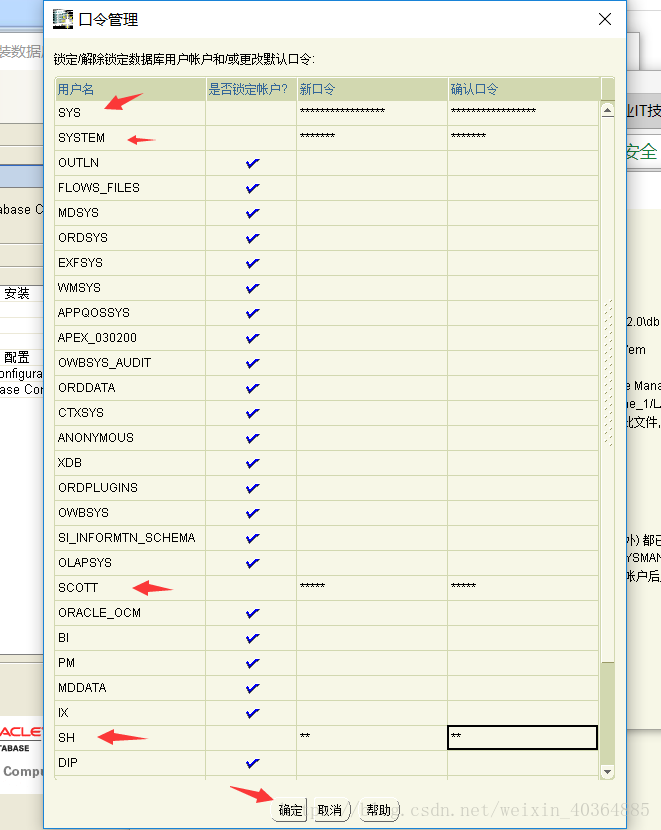Select the OUTLN username cell
Screen dimensions: 661x830
130,163
